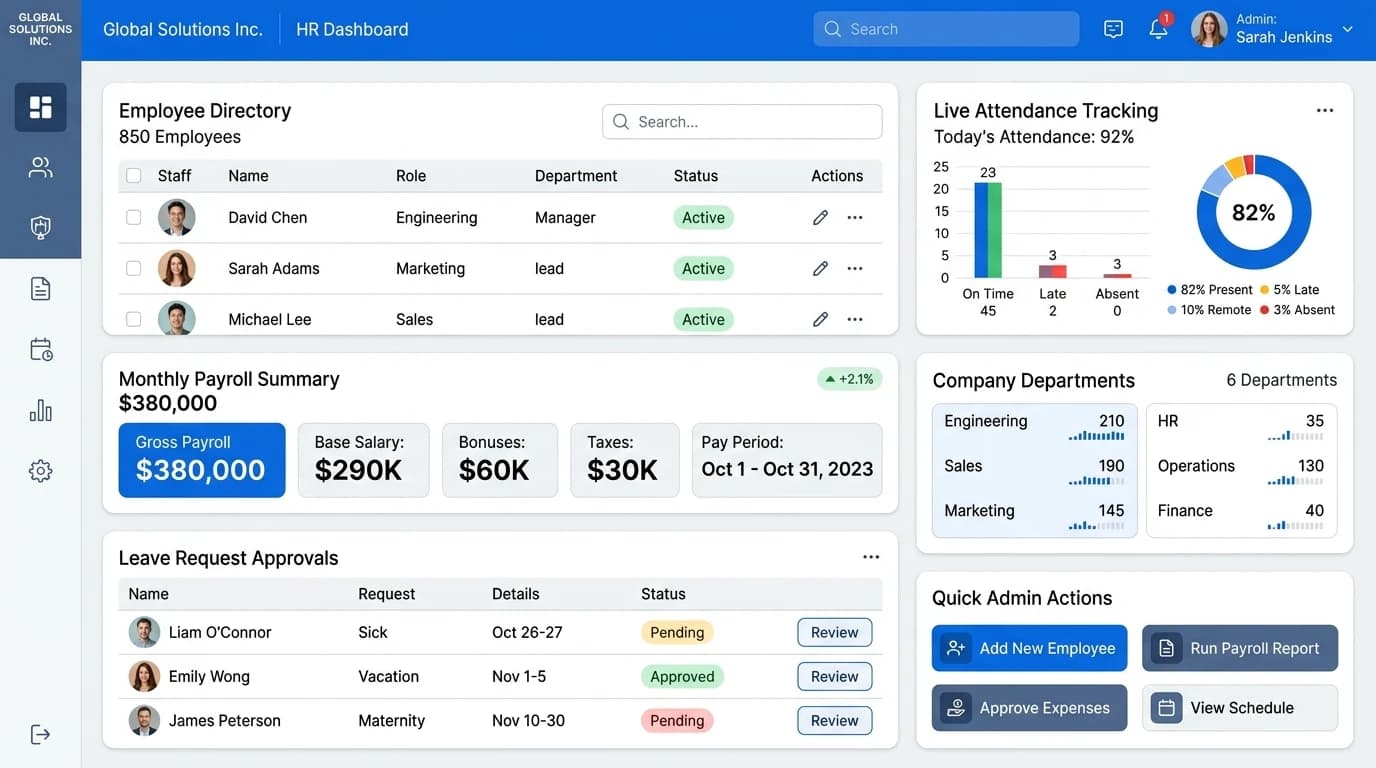Click the logout icon in sidebar
The height and width of the screenshot is (768, 1376).
pyautogui.click(x=41, y=735)
